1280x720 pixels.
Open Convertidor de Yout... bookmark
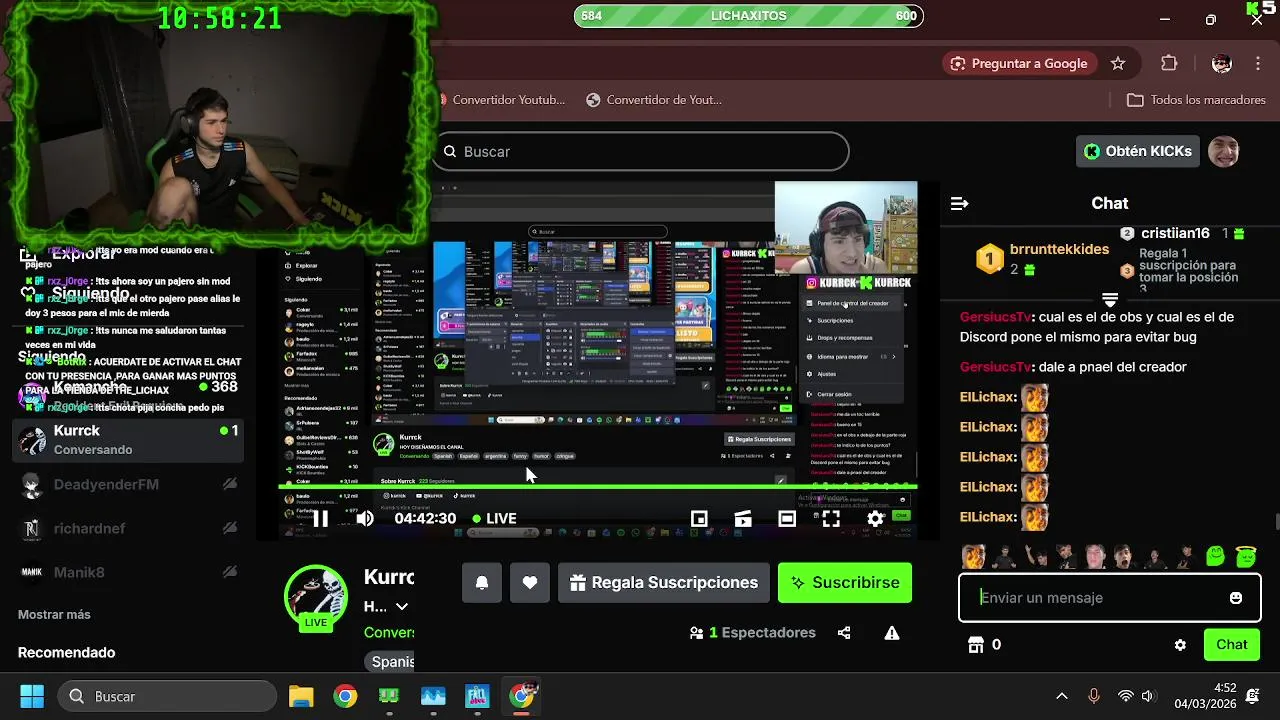click(x=654, y=100)
